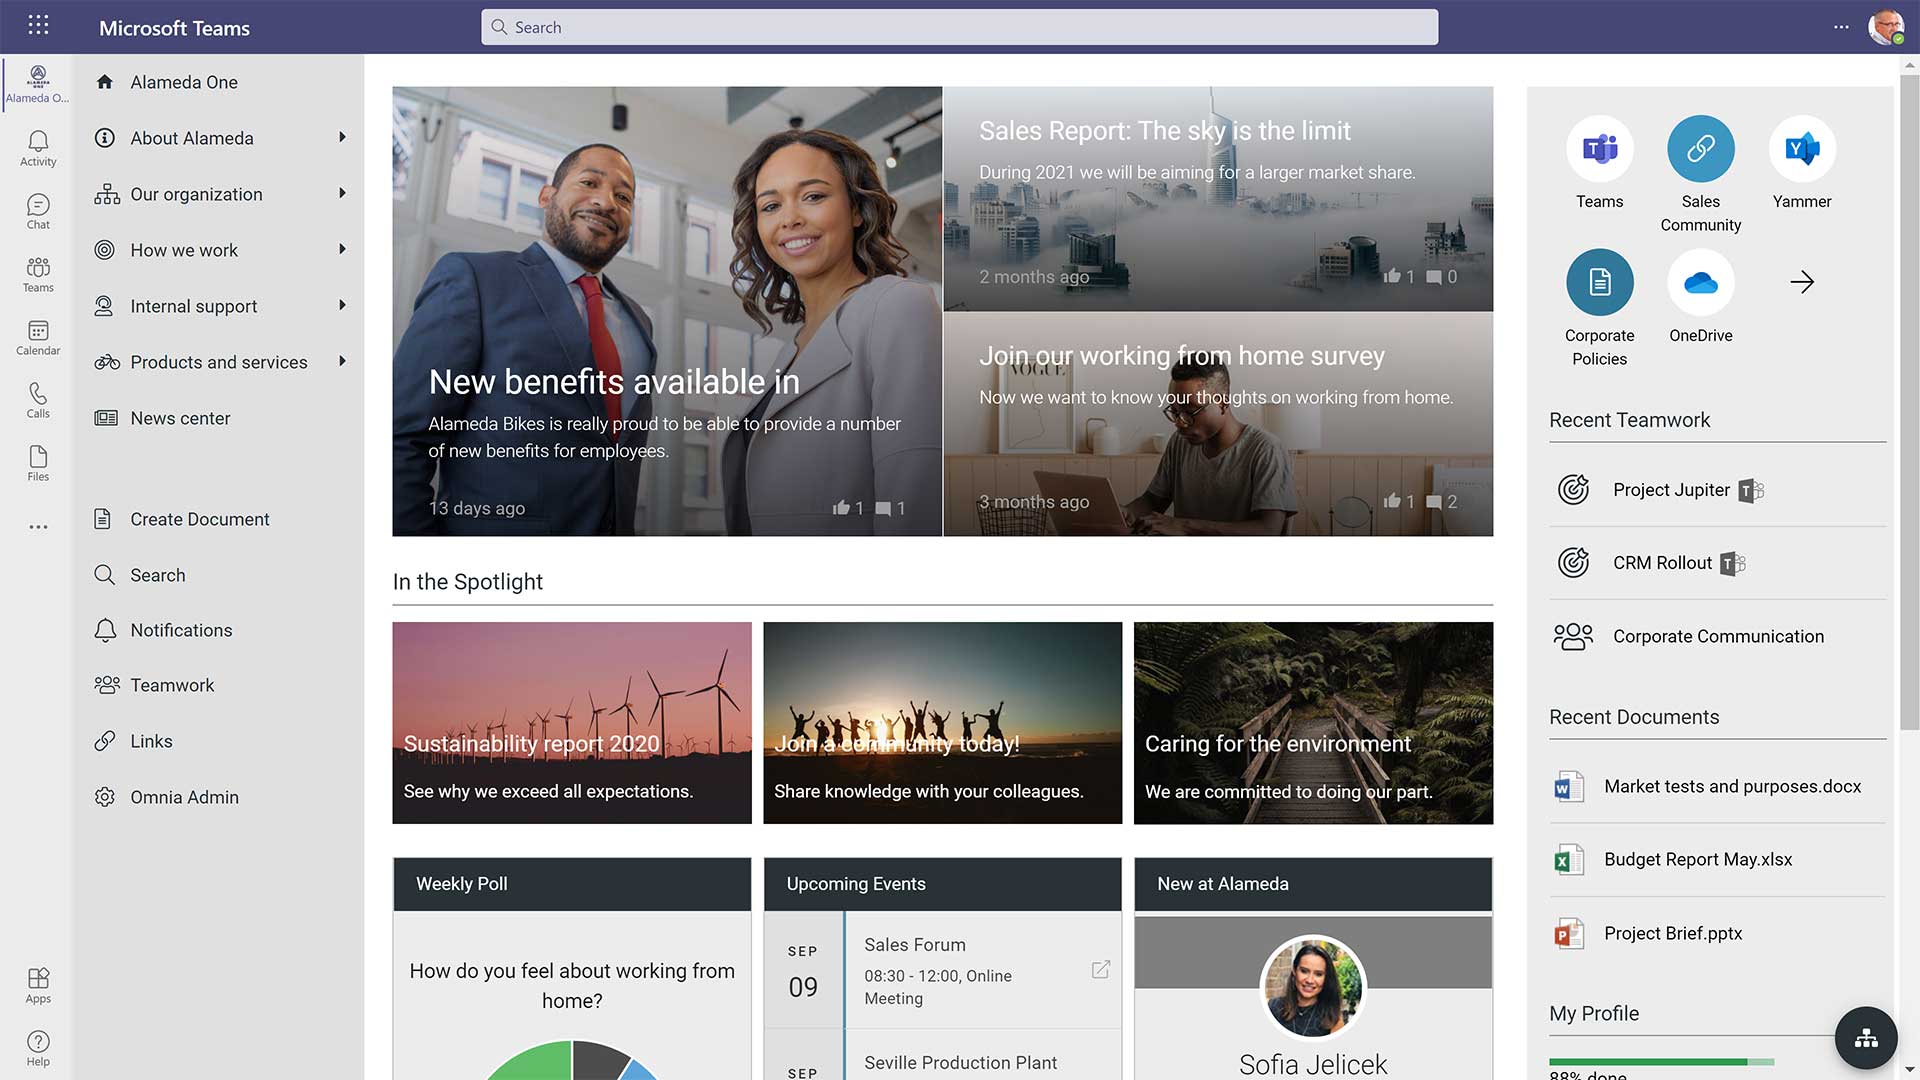
Task: Open the Yammer shortcut tile
Action: click(x=1801, y=149)
